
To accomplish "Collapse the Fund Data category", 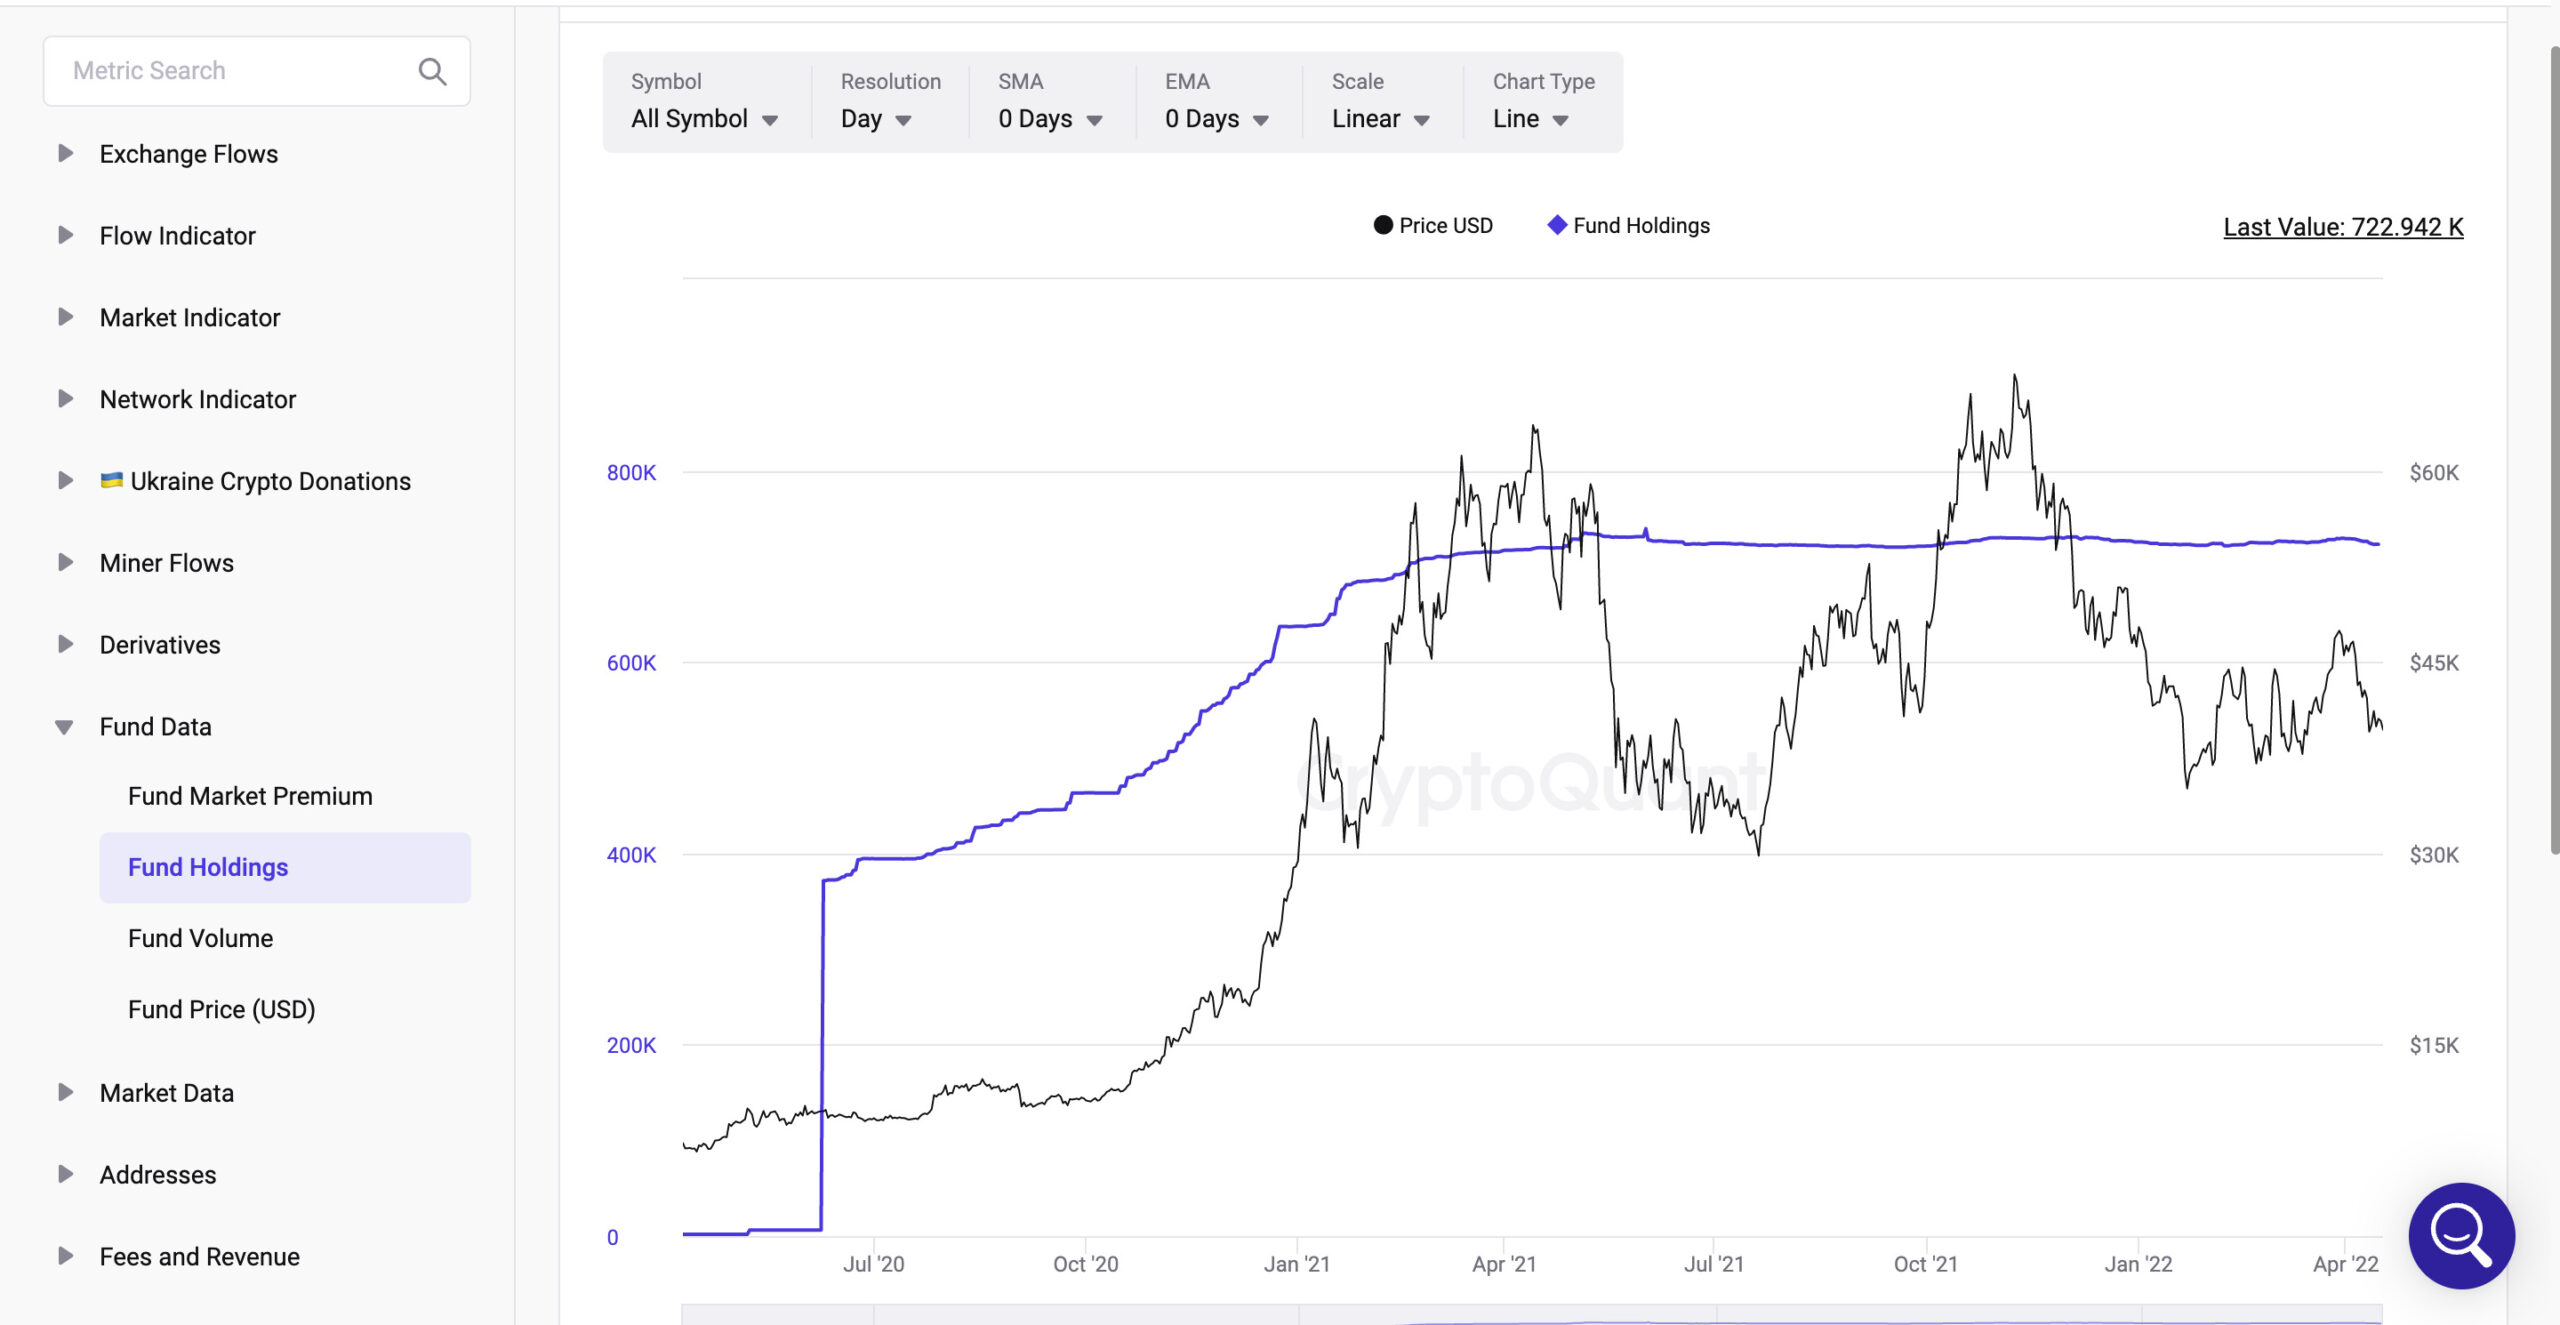I will (x=64, y=727).
